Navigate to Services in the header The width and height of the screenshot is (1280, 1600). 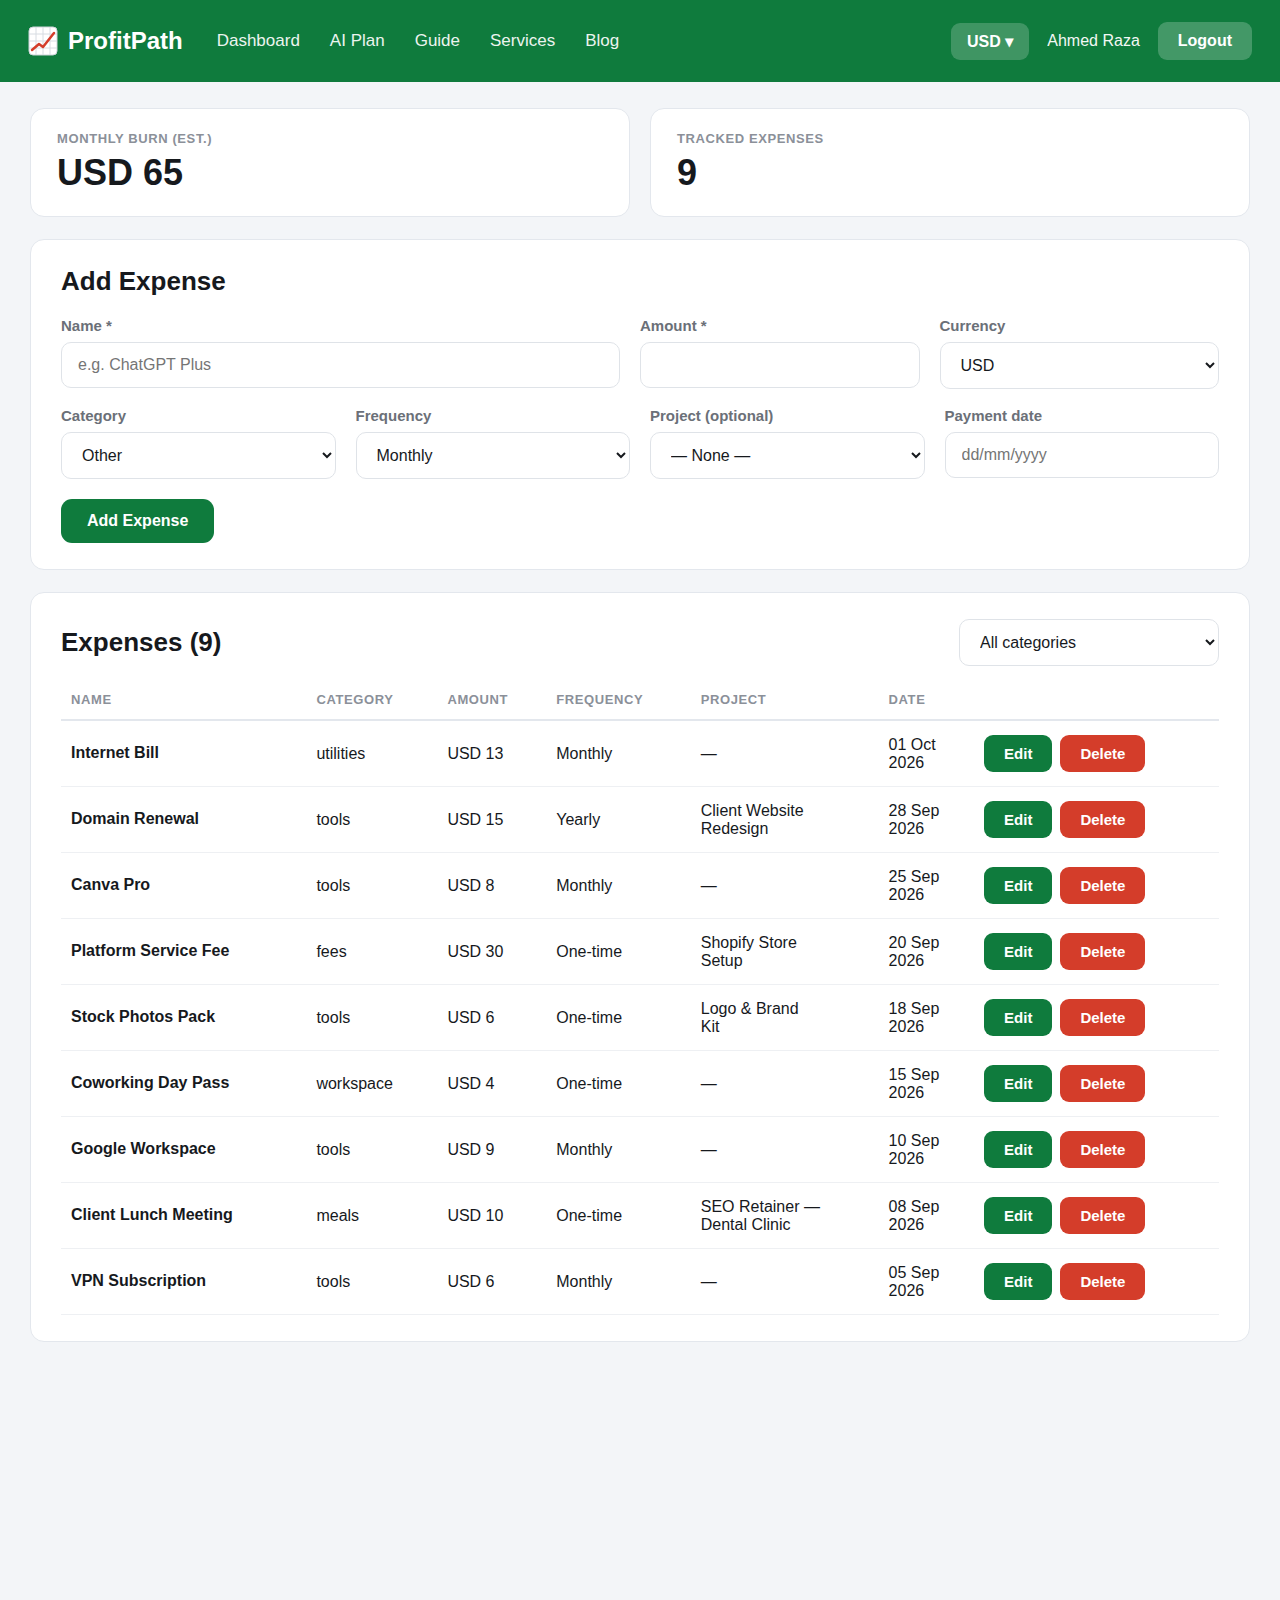click(522, 41)
